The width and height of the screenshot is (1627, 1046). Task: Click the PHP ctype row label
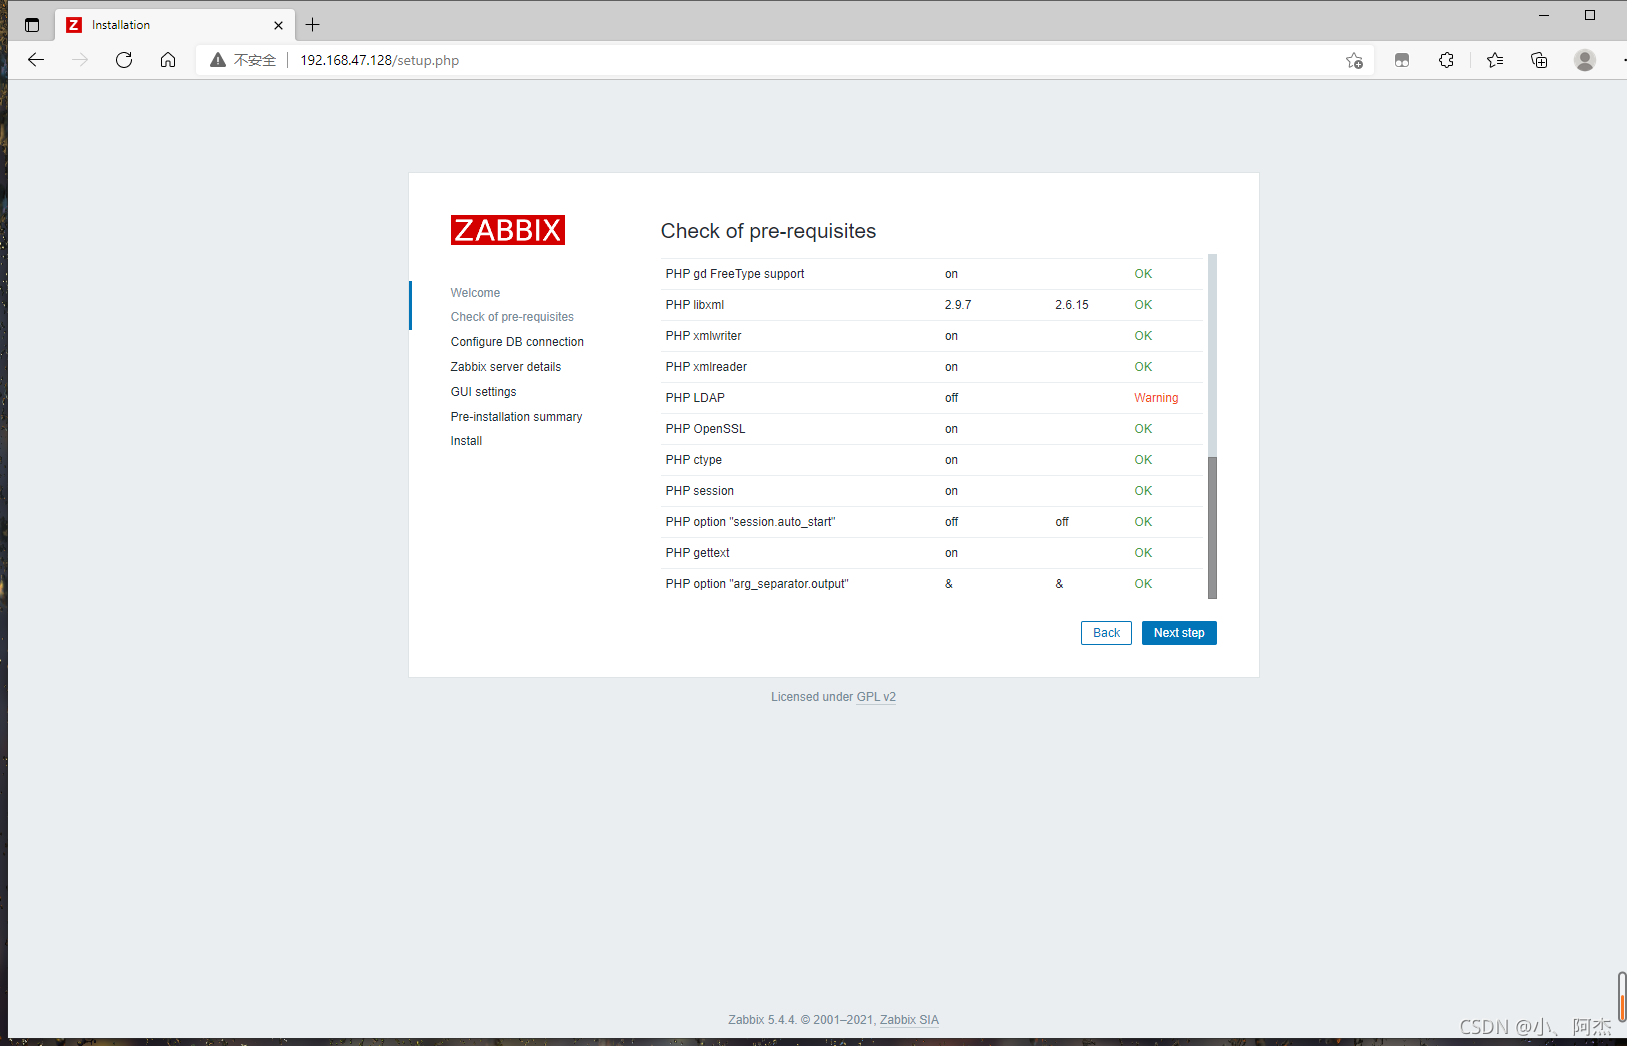(x=694, y=460)
